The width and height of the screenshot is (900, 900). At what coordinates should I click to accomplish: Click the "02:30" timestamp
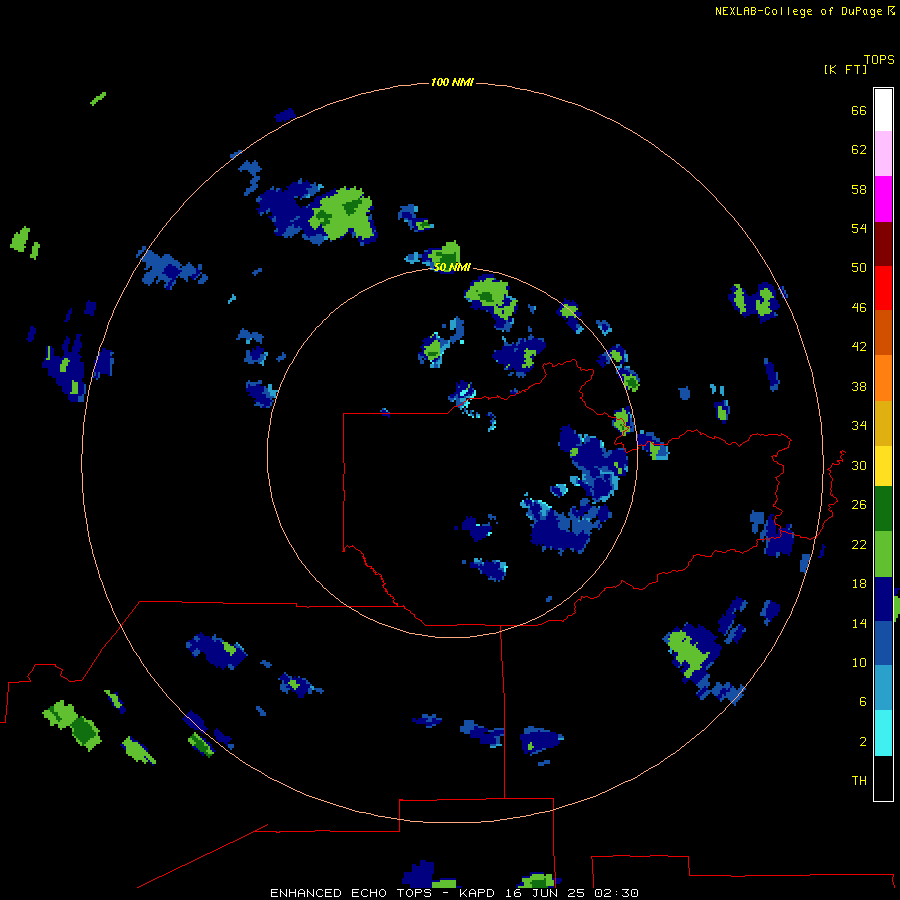coord(617,893)
